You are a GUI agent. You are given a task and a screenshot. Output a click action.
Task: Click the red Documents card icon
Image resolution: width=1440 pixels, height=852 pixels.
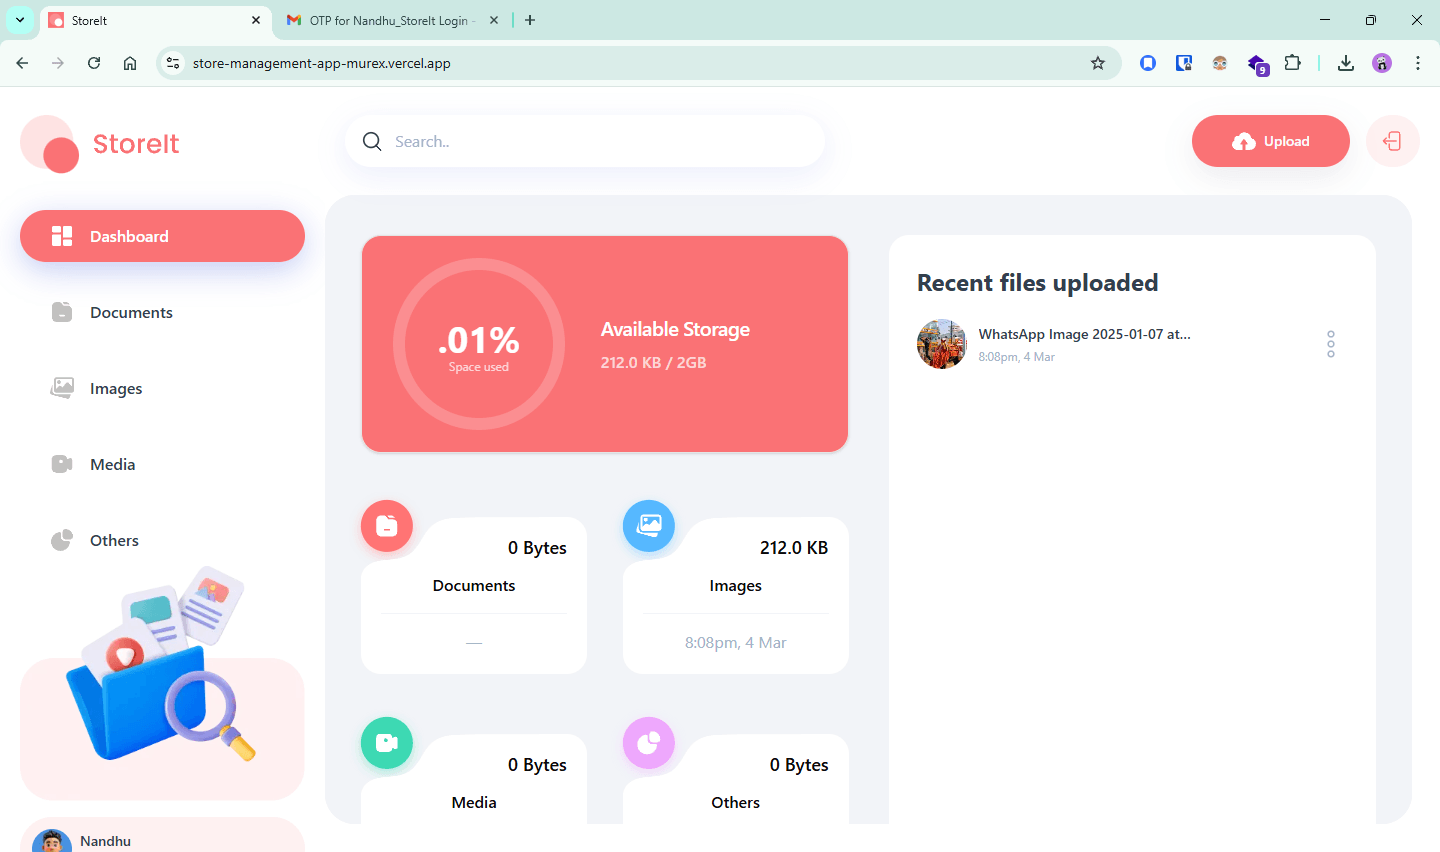(x=387, y=526)
